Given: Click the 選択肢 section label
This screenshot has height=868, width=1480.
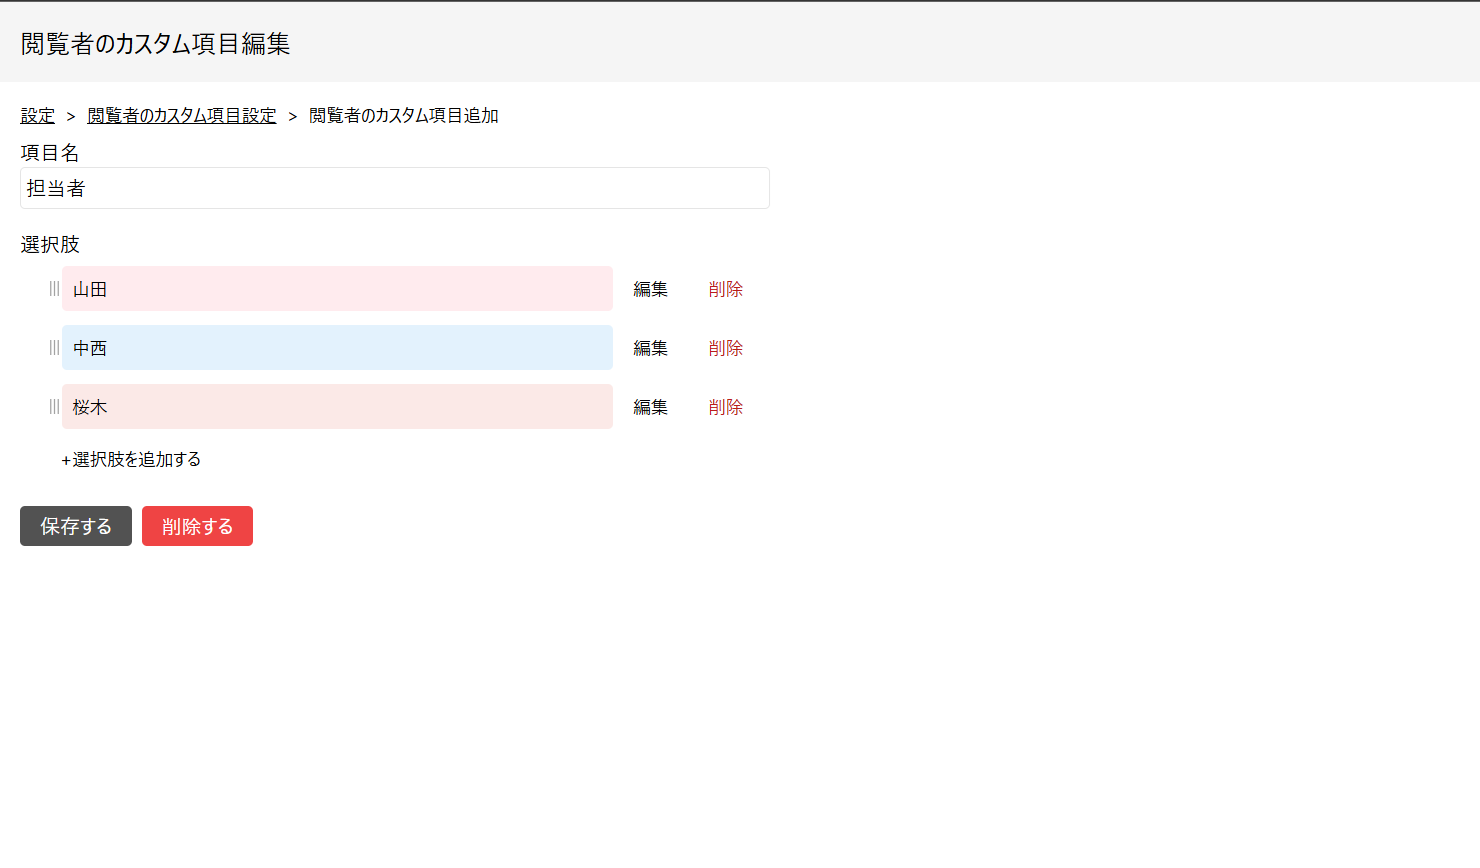Looking at the screenshot, I should [50, 245].
